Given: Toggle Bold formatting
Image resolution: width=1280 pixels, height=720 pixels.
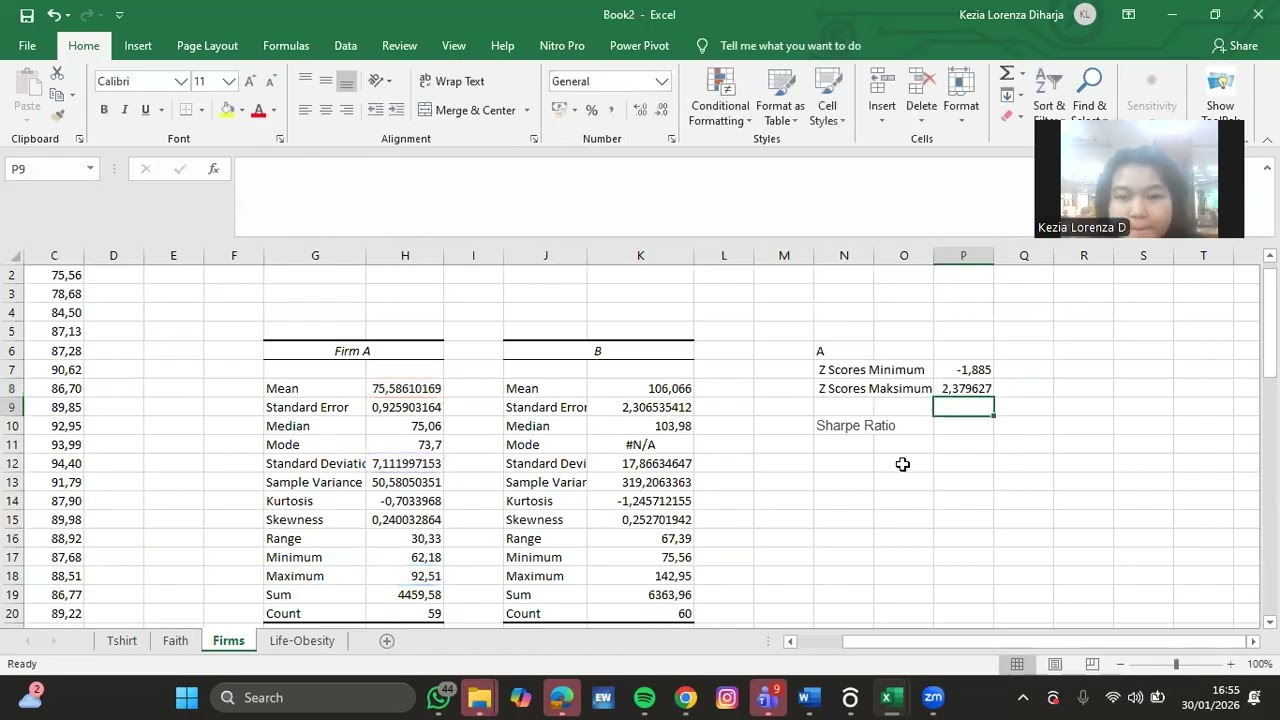Looking at the screenshot, I should [104, 110].
